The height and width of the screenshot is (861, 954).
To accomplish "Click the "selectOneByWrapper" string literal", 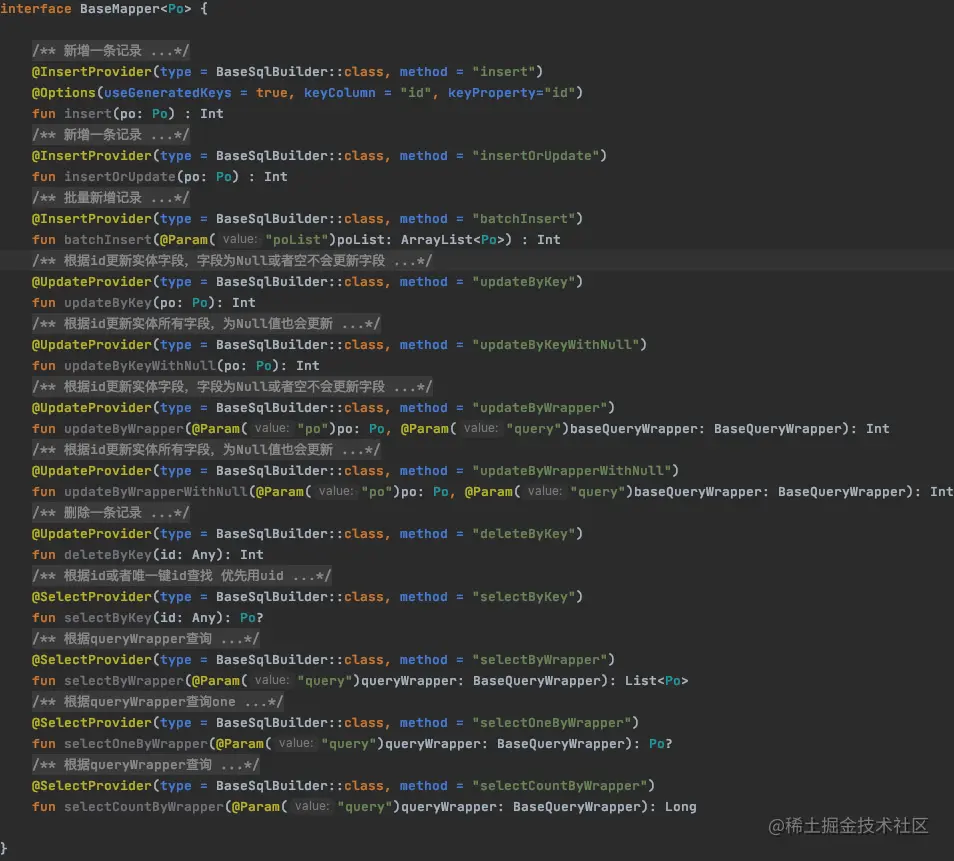I will [552, 723].
